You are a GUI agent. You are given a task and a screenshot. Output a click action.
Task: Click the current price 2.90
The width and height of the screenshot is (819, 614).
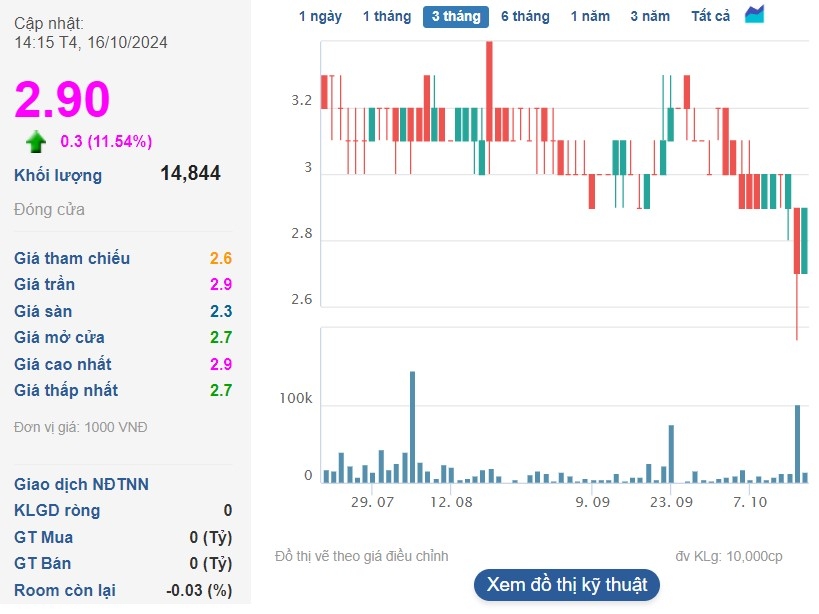click(x=62, y=99)
